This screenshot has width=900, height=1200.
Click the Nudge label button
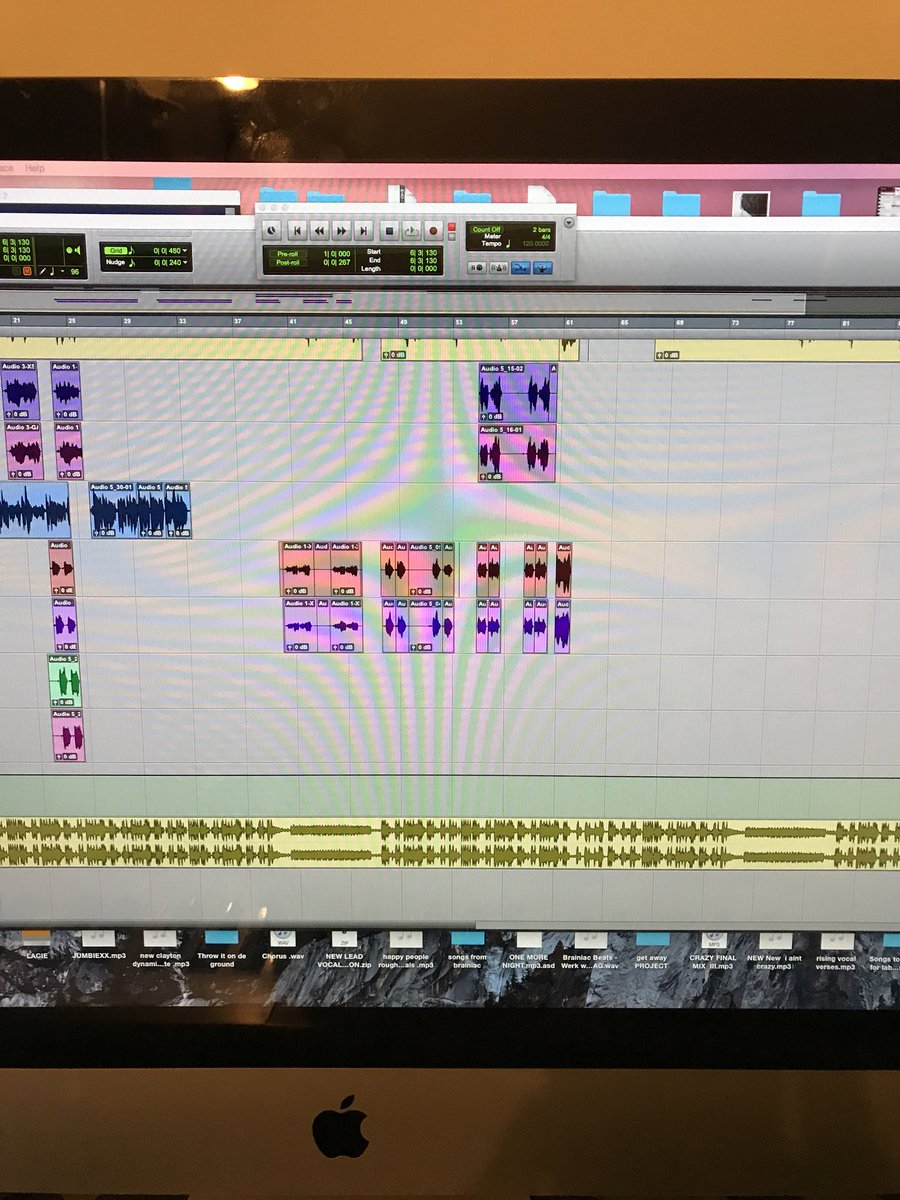click(116, 262)
